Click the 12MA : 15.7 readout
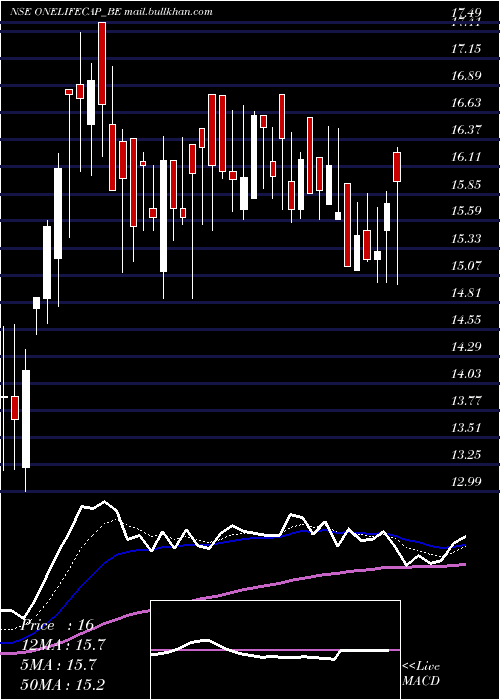Screen dimensions: 500x700 click(x=63, y=645)
